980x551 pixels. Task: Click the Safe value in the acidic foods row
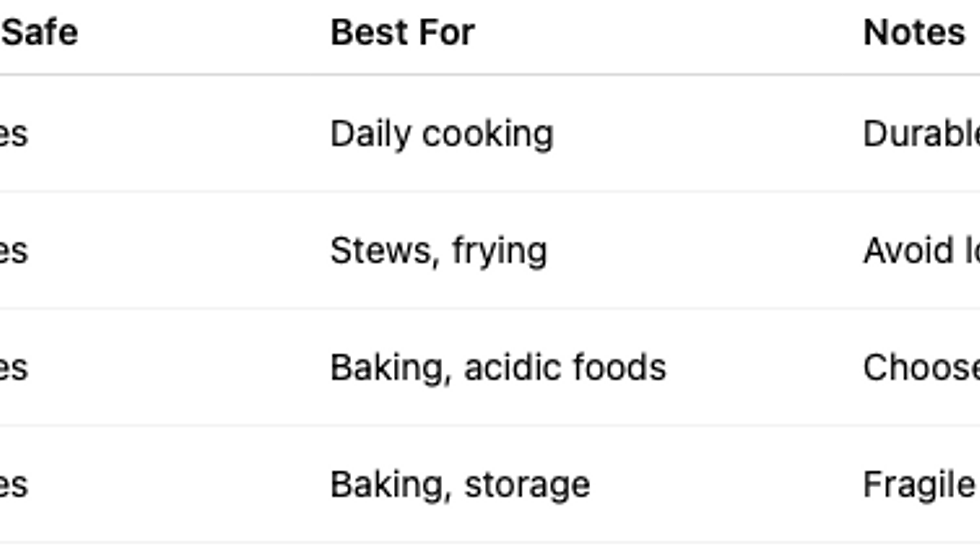coord(14,368)
